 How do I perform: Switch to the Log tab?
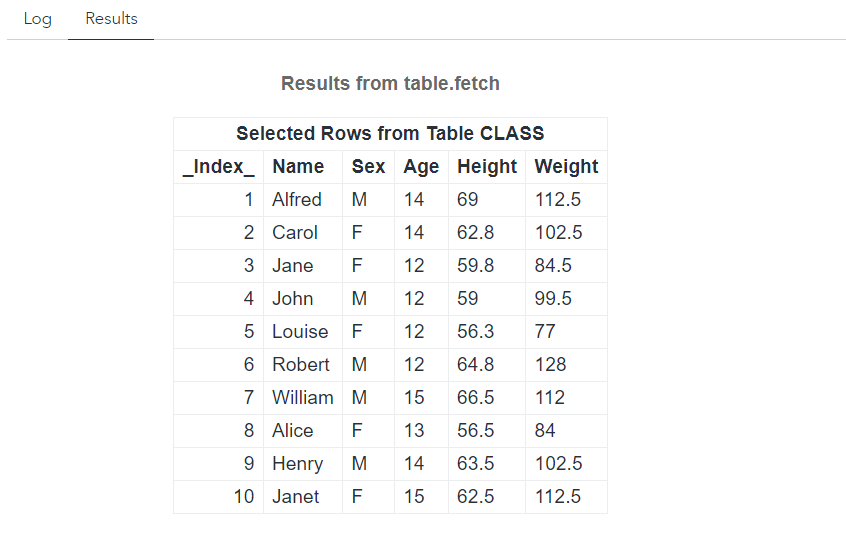click(x=37, y=19)
